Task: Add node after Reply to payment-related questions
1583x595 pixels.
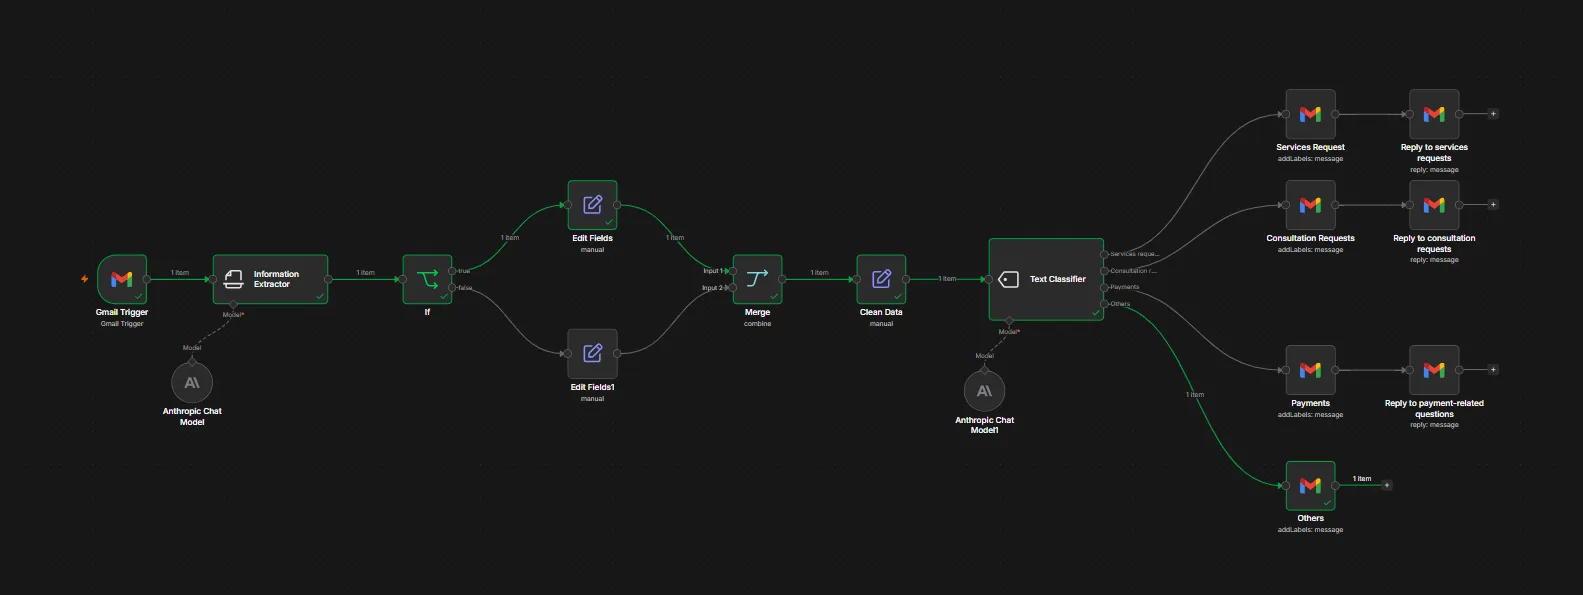Action: [x=1493, y=370]
